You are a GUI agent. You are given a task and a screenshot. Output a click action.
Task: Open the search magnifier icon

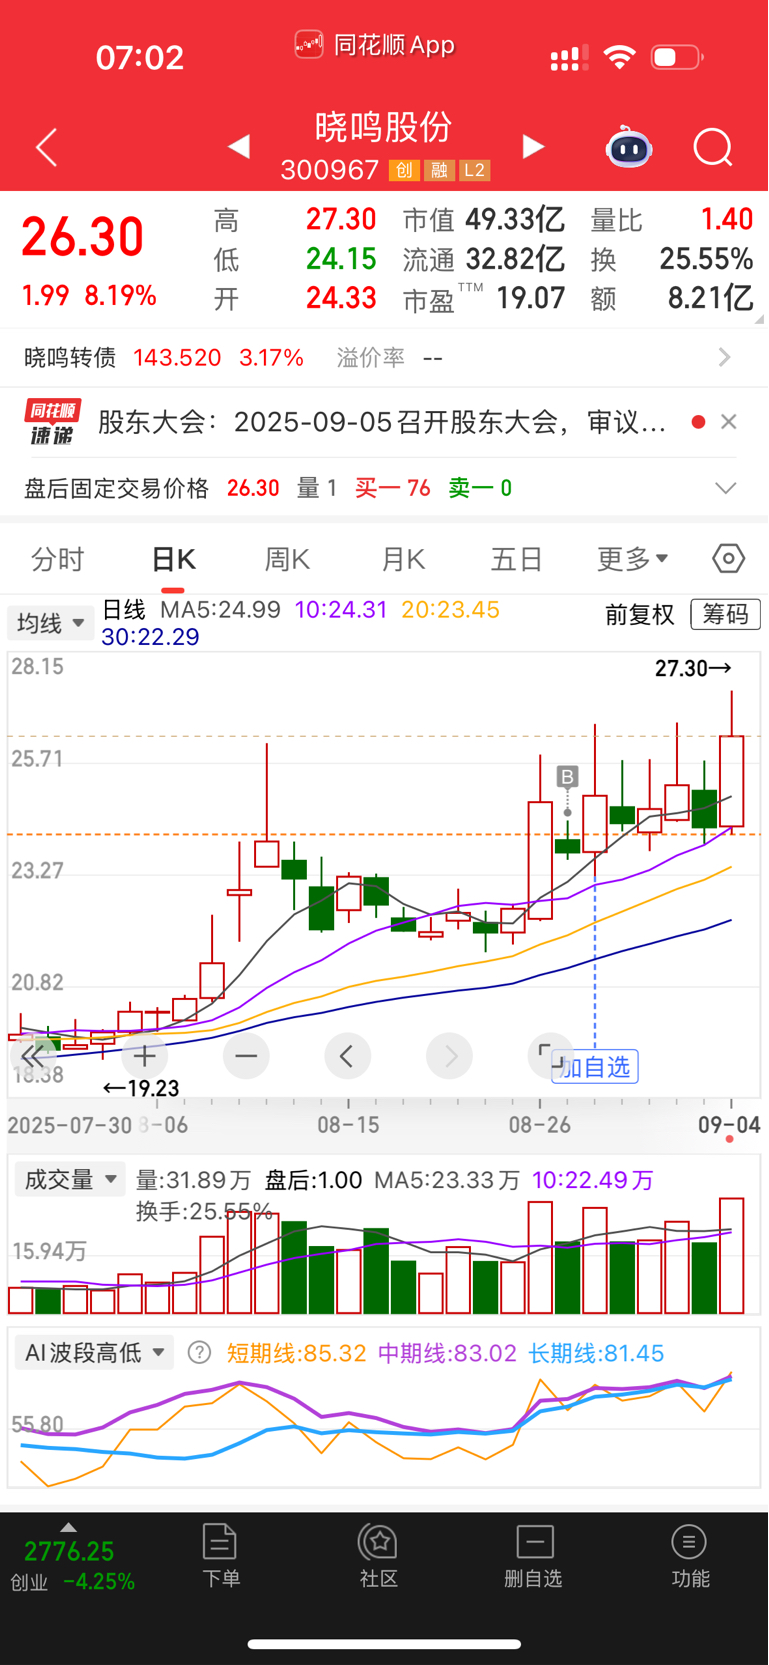[713, 148]
